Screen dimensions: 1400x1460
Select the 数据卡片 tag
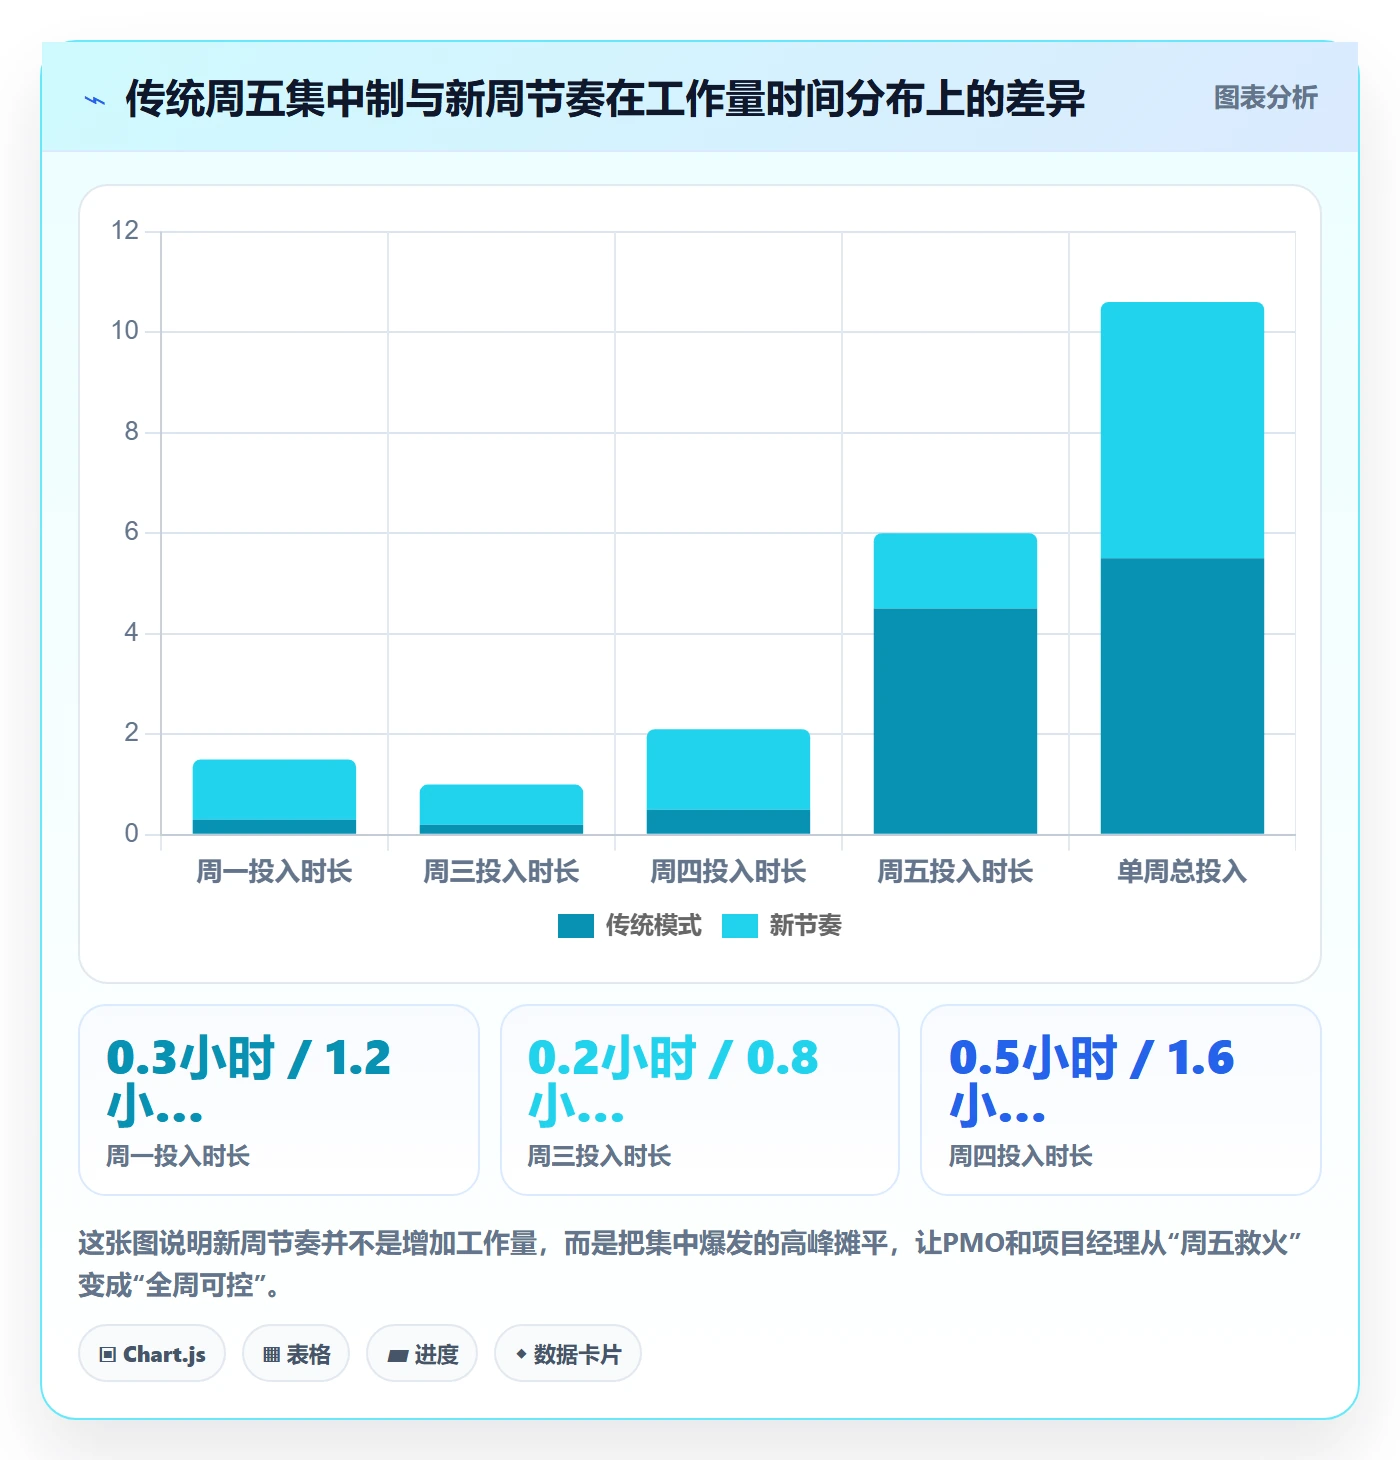(x=568, y=1354)
